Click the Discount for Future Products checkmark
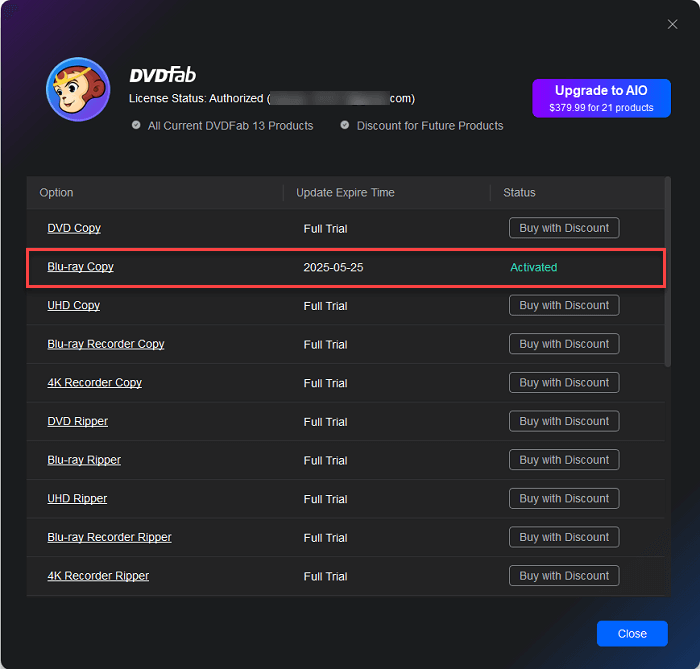 coord(345,126)
